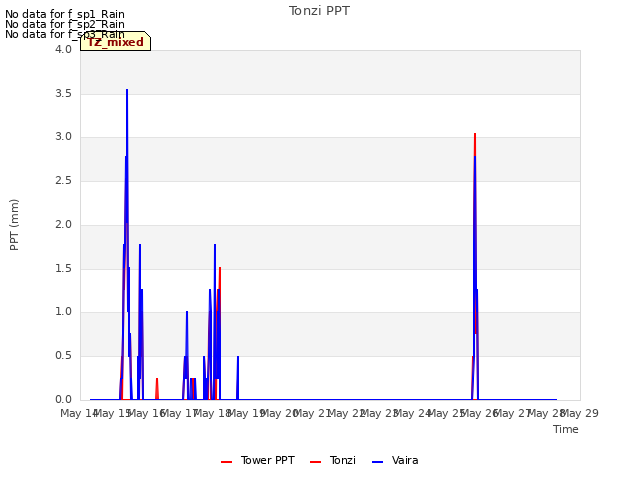Click the tallest blue Vaira peak at 3.5
Image resolution: width=640 pixels, height=480 pixels.
click(x=127, y=90)
